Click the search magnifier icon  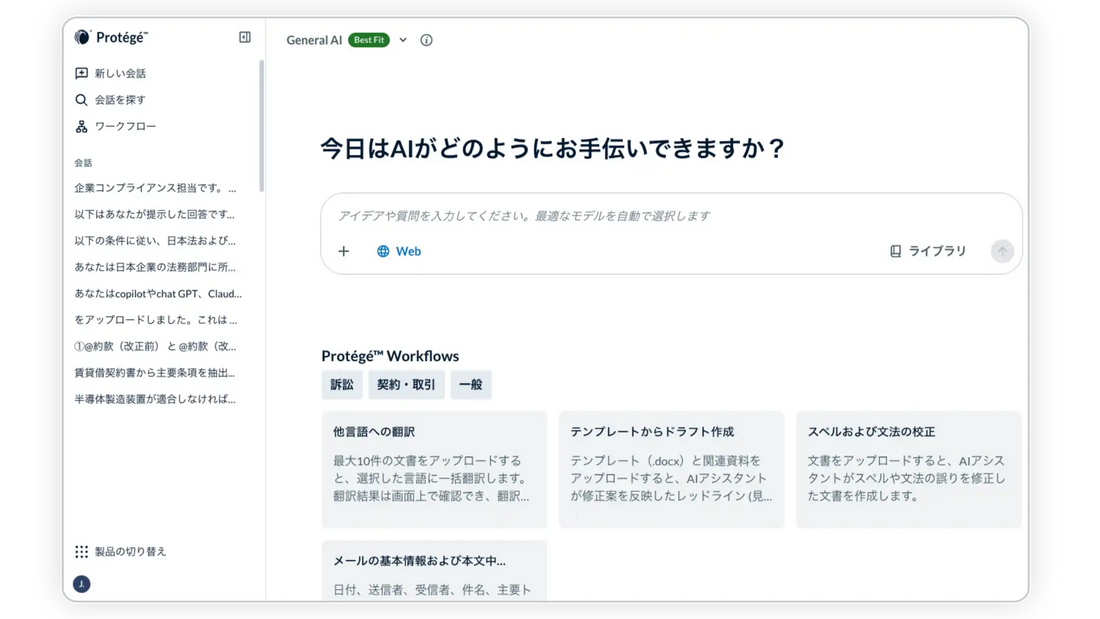click(x=81, y=100)
